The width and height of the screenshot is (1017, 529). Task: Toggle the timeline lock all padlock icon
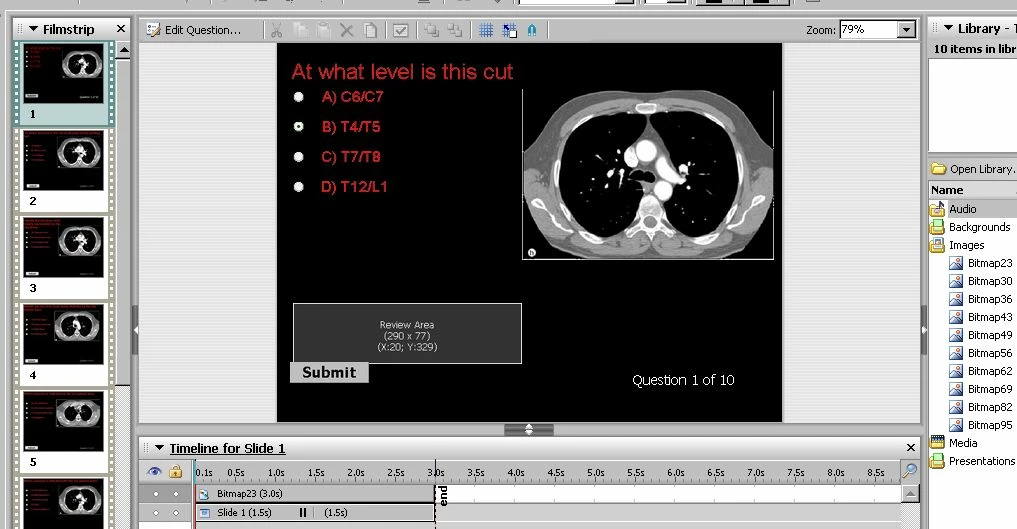(175, 472)
